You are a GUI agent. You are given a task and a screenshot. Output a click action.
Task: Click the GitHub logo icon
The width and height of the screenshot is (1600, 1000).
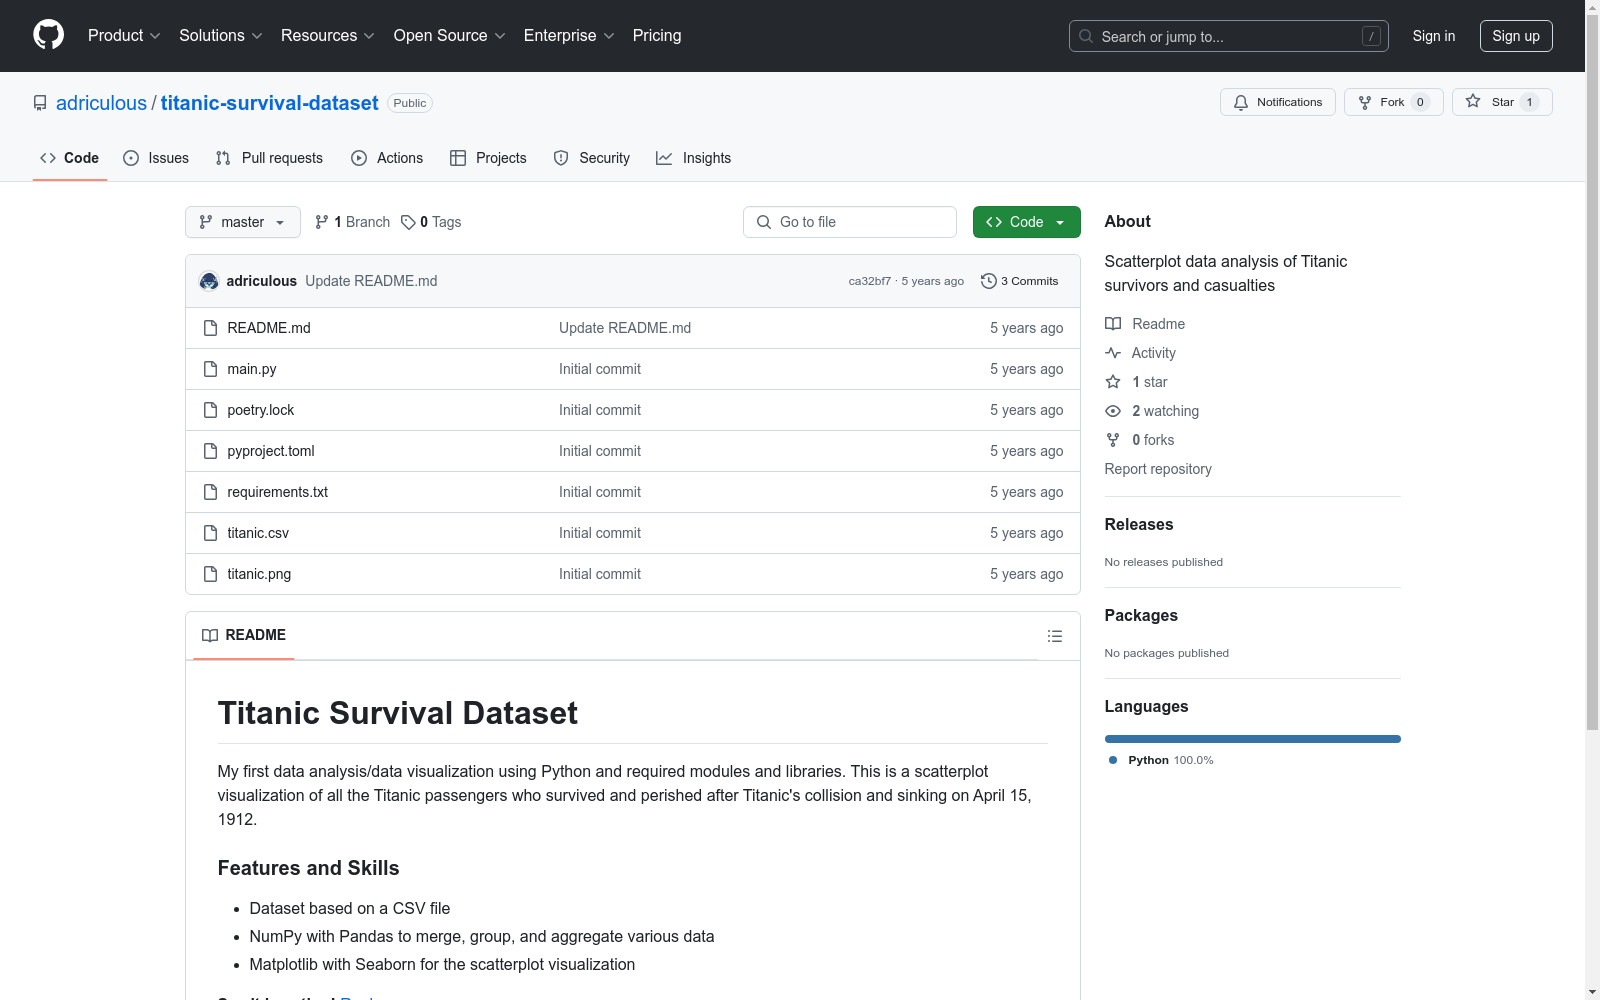click(x=48, y=35)
